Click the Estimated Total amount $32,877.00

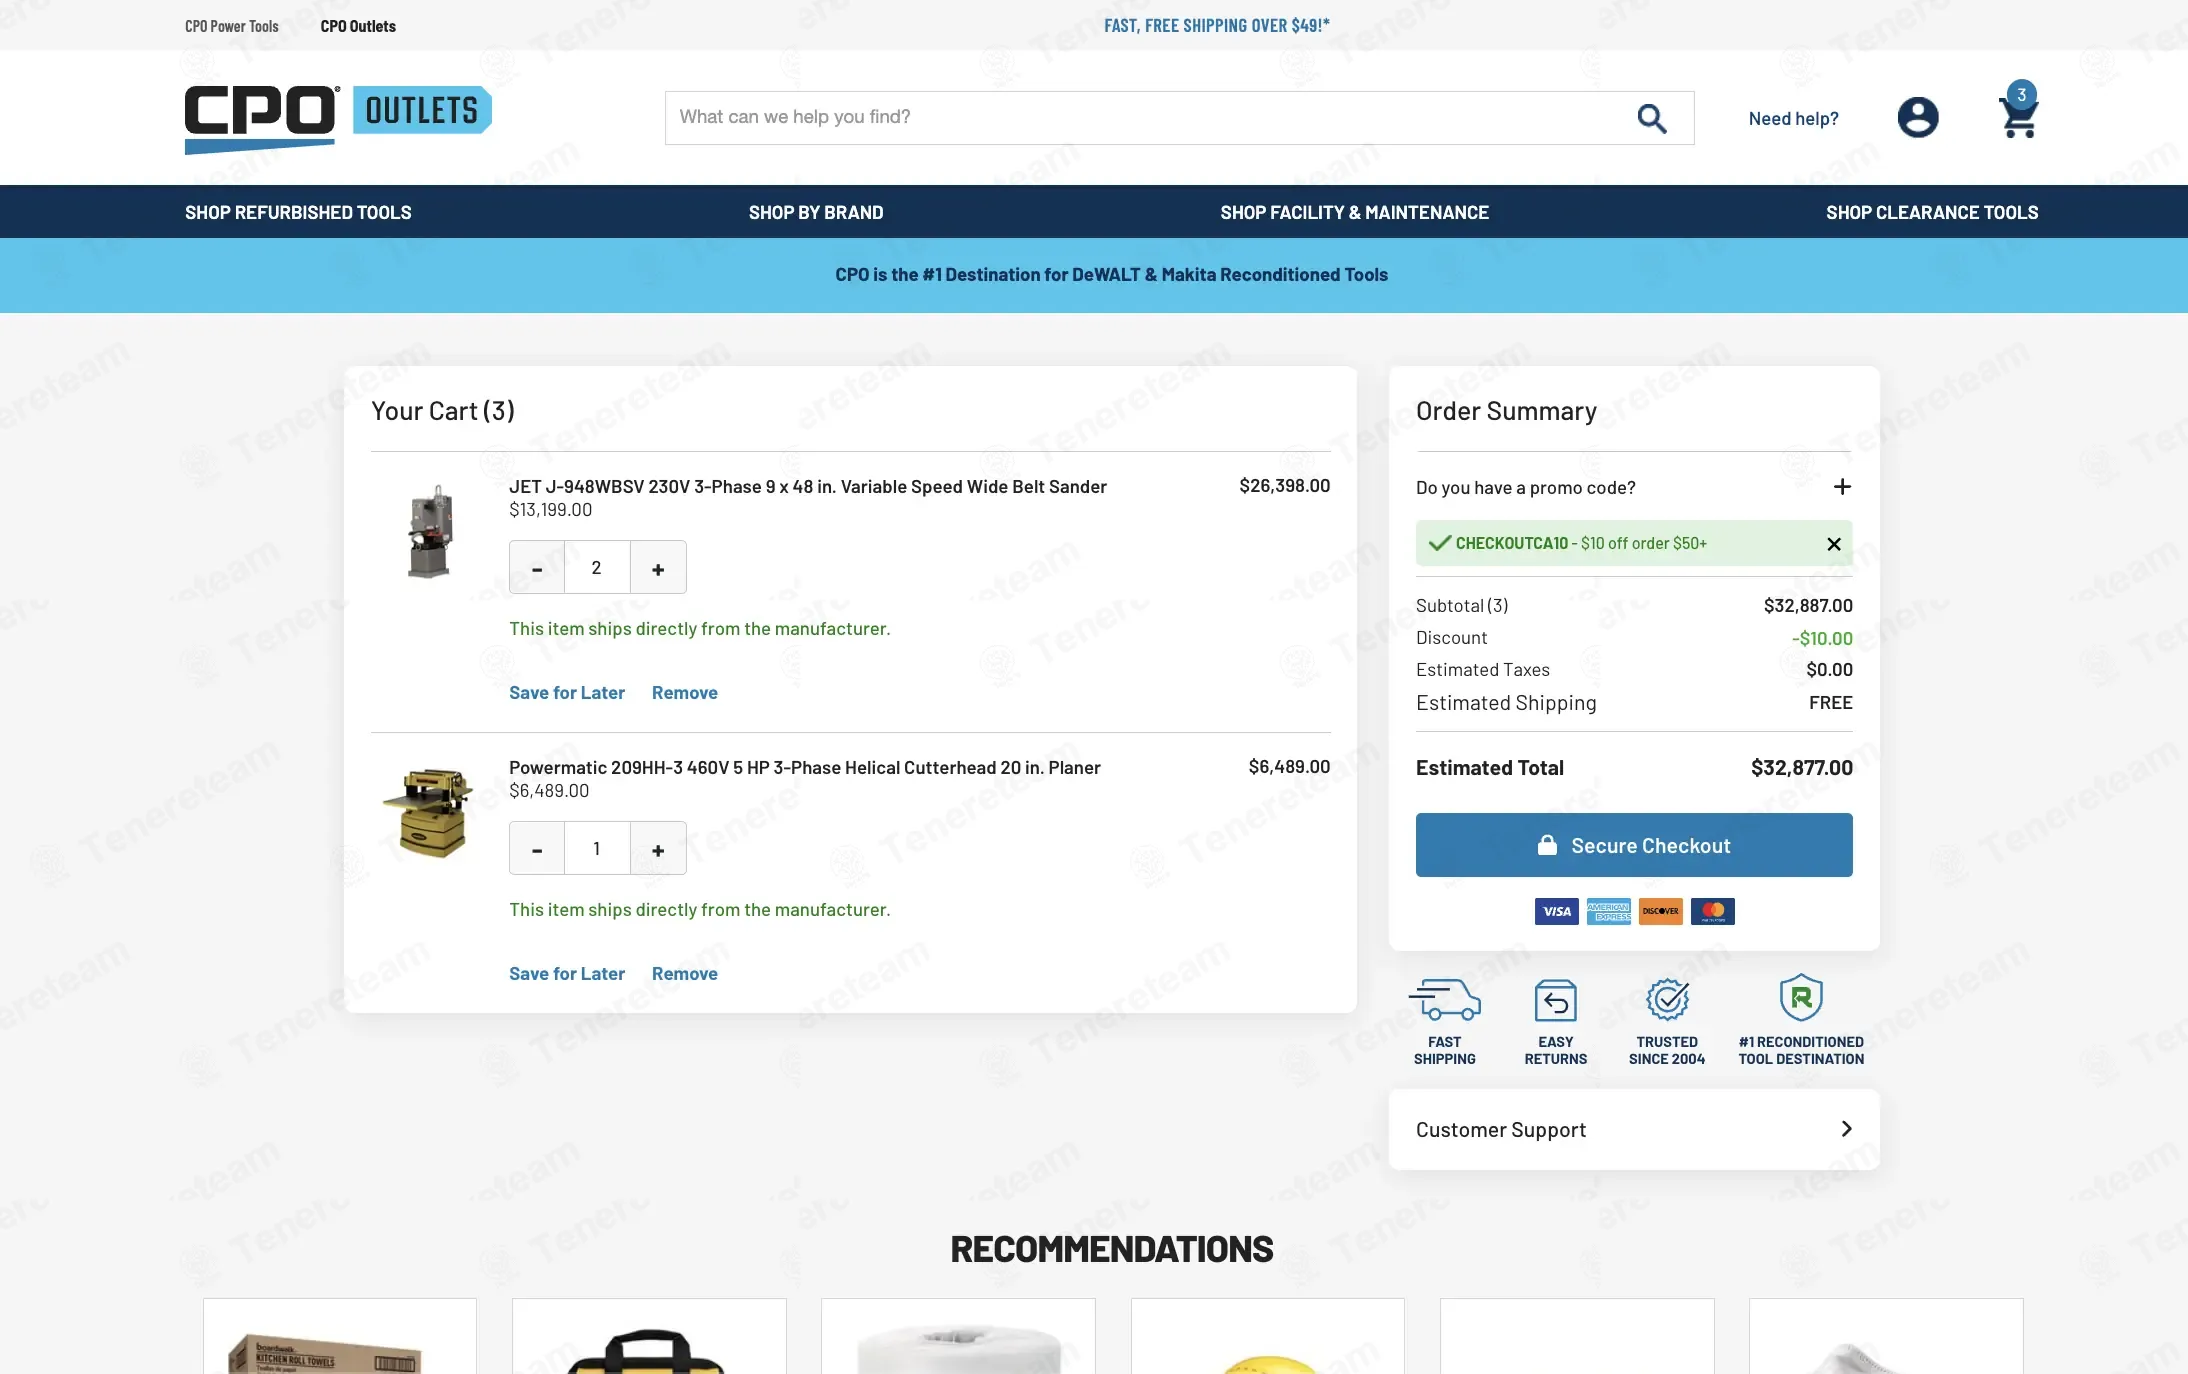pos(1801,768)
